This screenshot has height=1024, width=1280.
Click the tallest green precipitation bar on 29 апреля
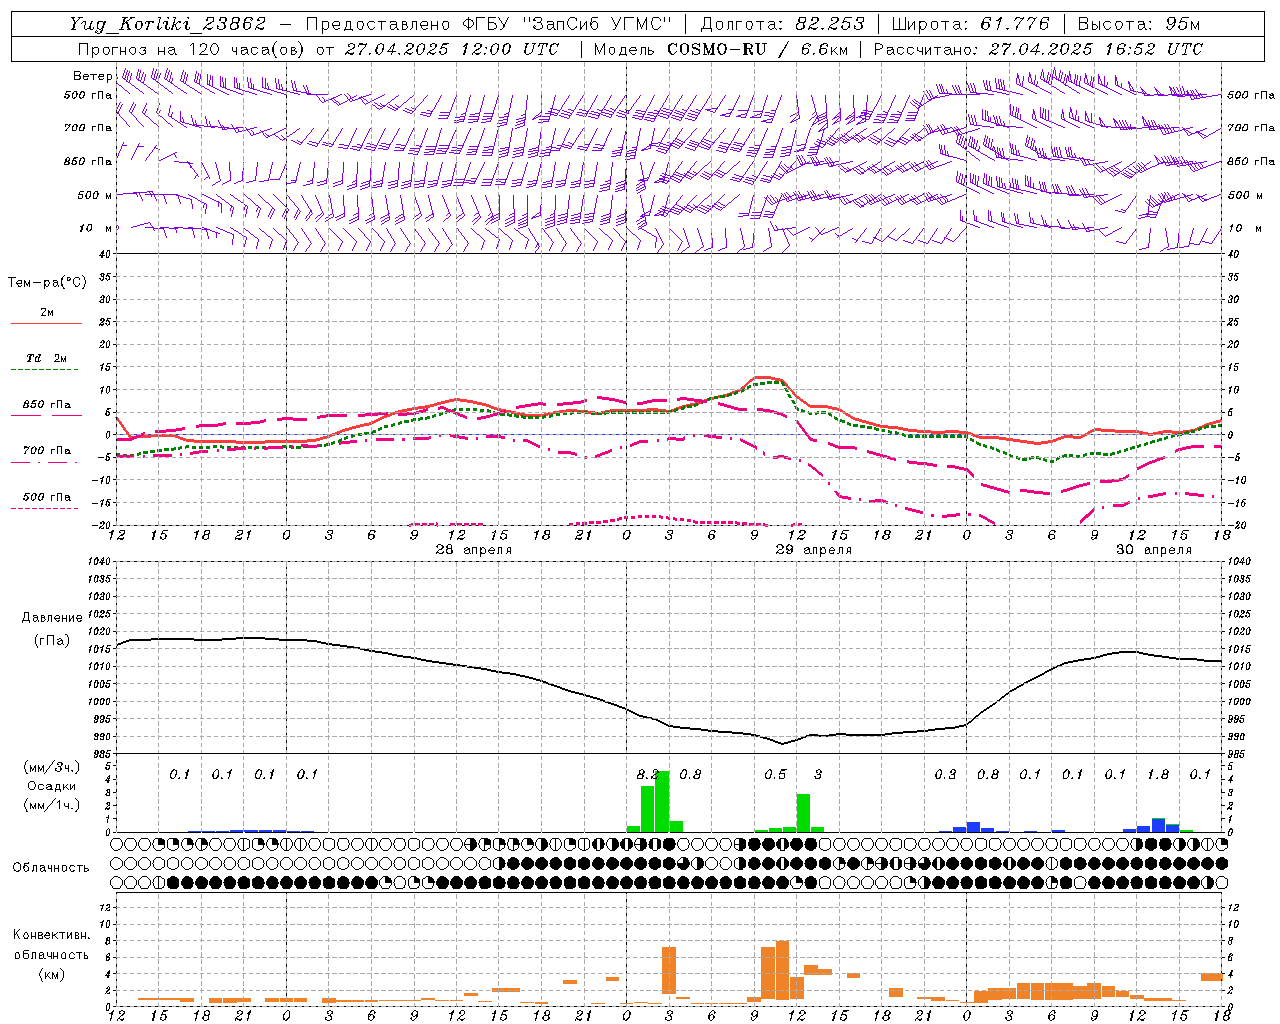click(662, 801)
